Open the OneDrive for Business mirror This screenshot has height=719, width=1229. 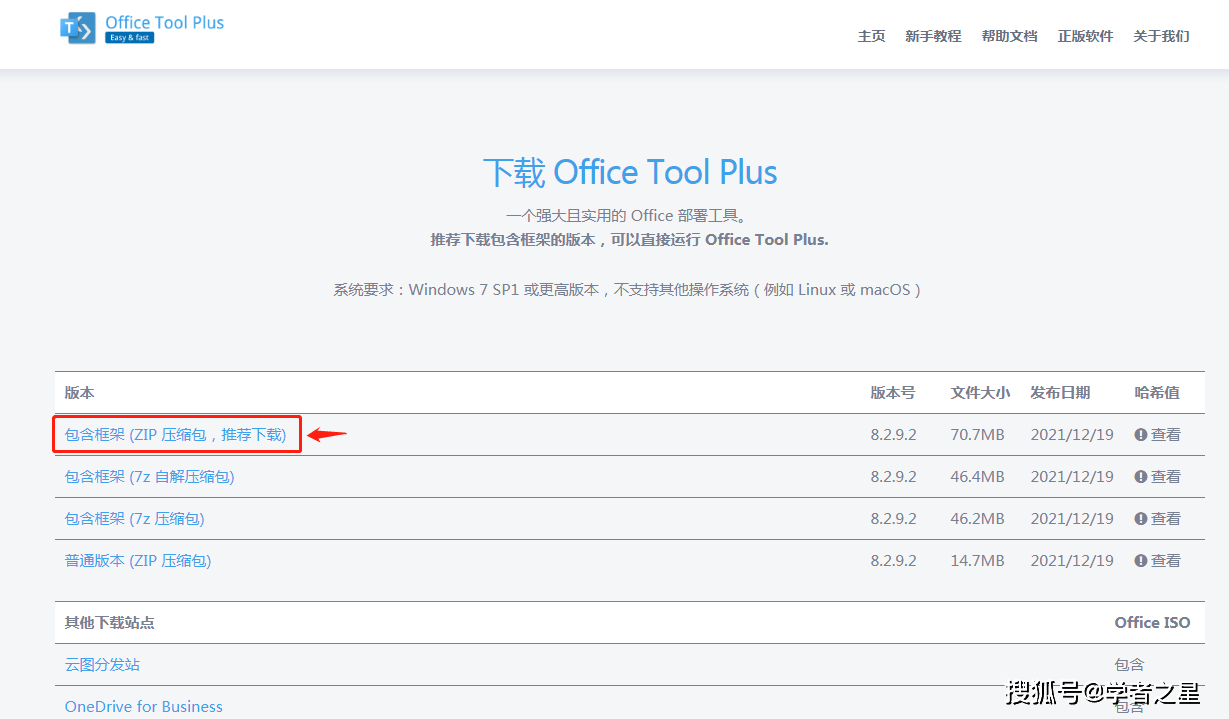pyautogui.click(x=144, y=707)
